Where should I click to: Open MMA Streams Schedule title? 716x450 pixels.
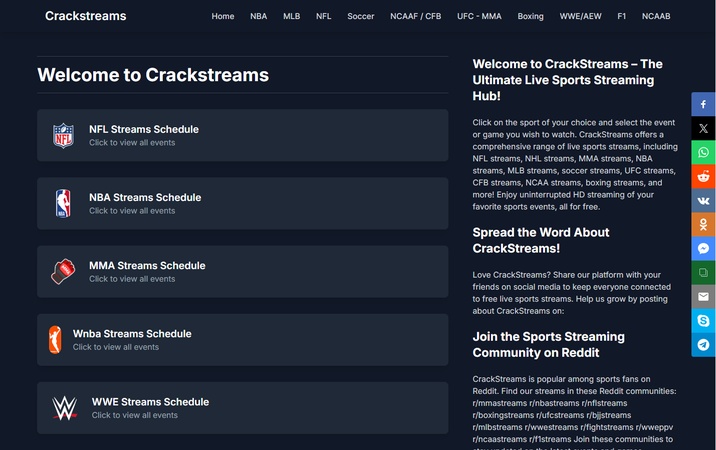point(147,265)
